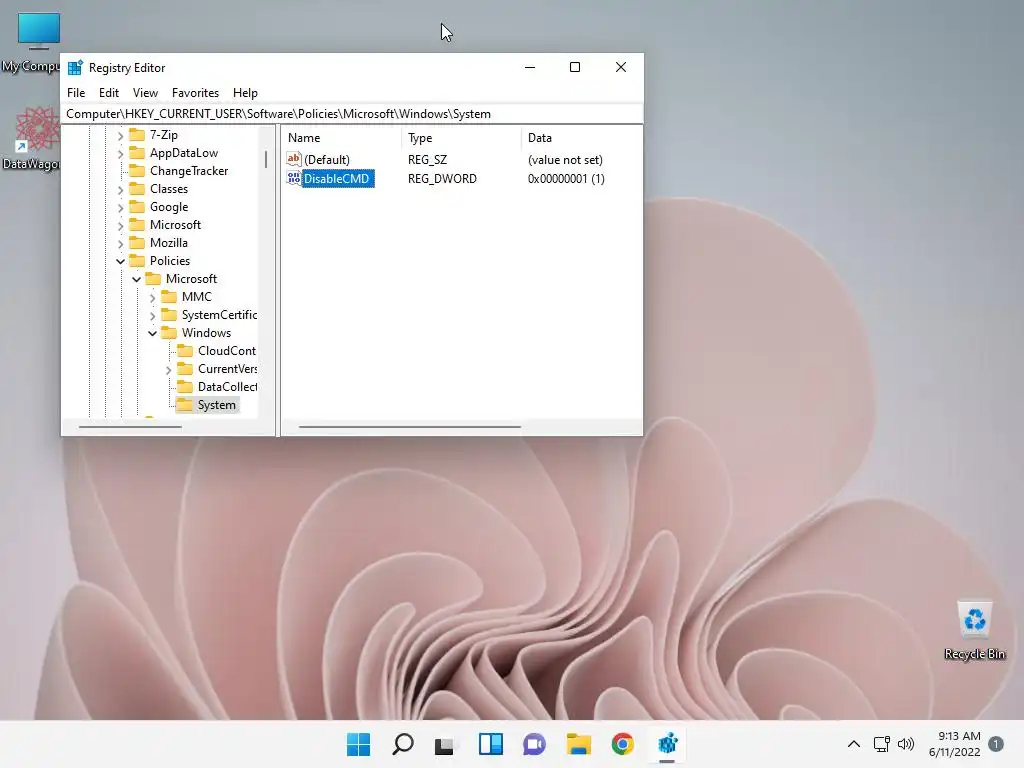Select the DataCollect folder icon

tap(185, 387)
